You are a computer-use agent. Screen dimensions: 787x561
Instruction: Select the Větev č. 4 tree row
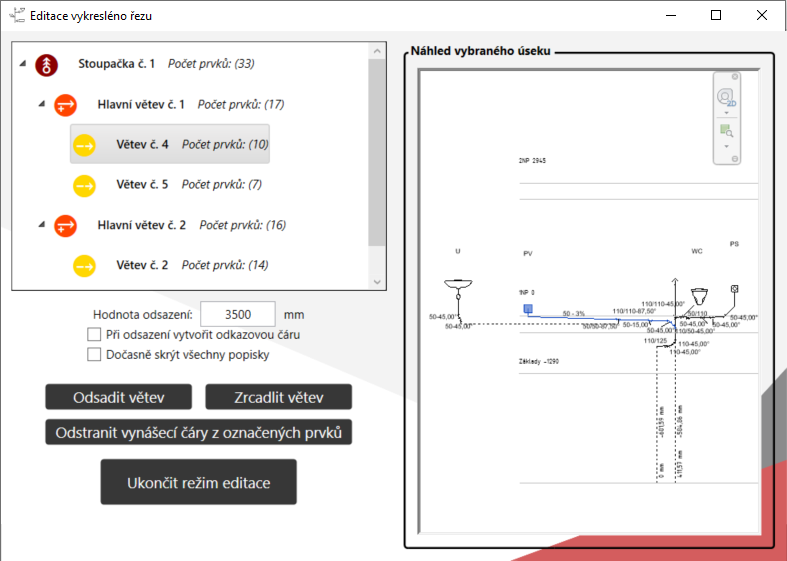[x=170, y=145]
